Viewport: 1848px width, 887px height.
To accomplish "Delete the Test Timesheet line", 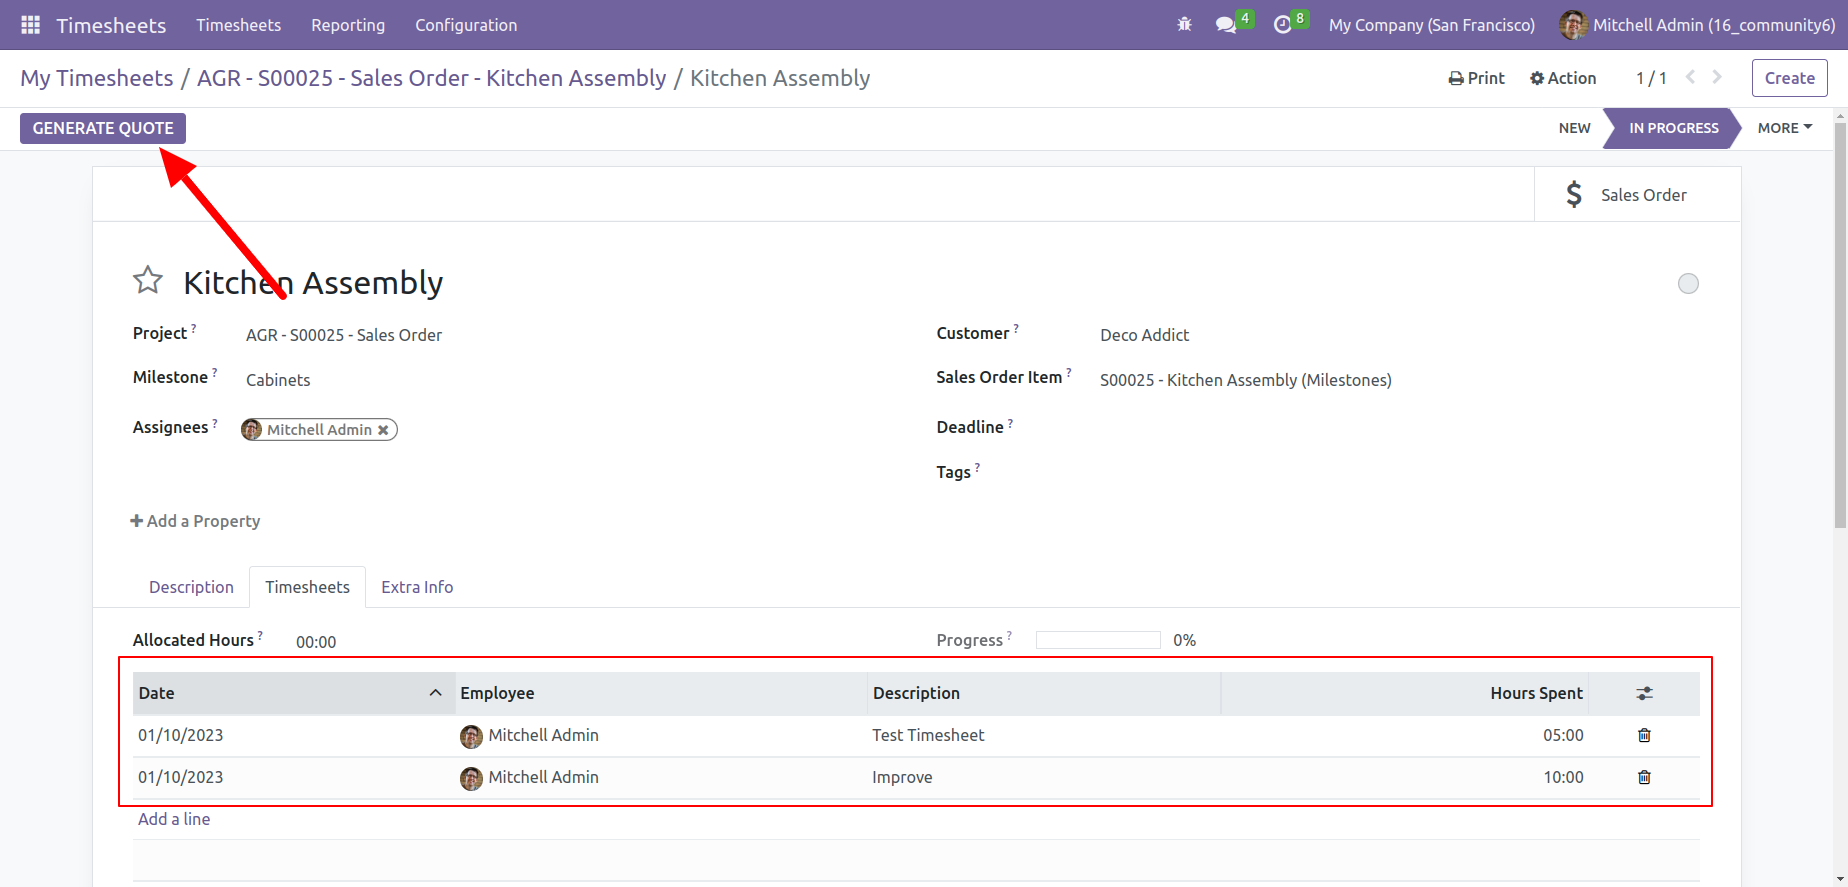I will [1644, 735].
